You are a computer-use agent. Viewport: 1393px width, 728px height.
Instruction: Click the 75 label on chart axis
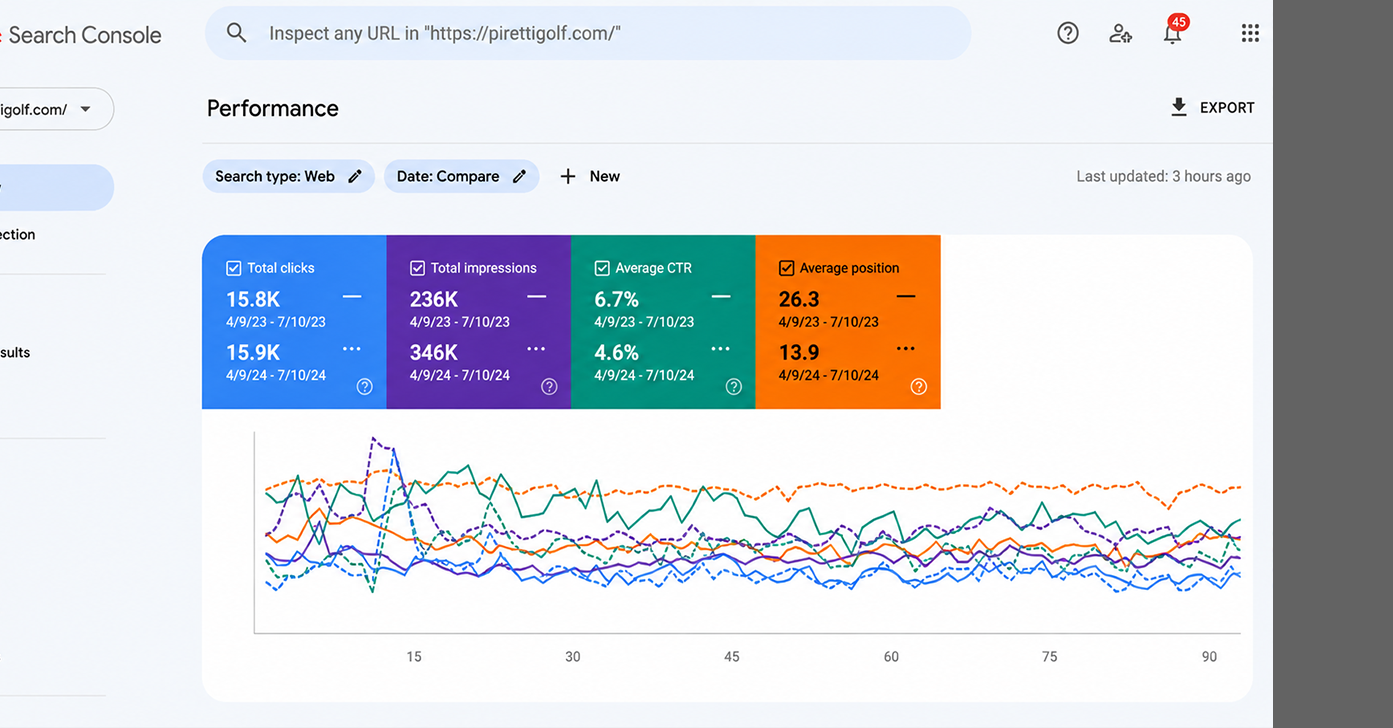click(x=1050, y=657)
